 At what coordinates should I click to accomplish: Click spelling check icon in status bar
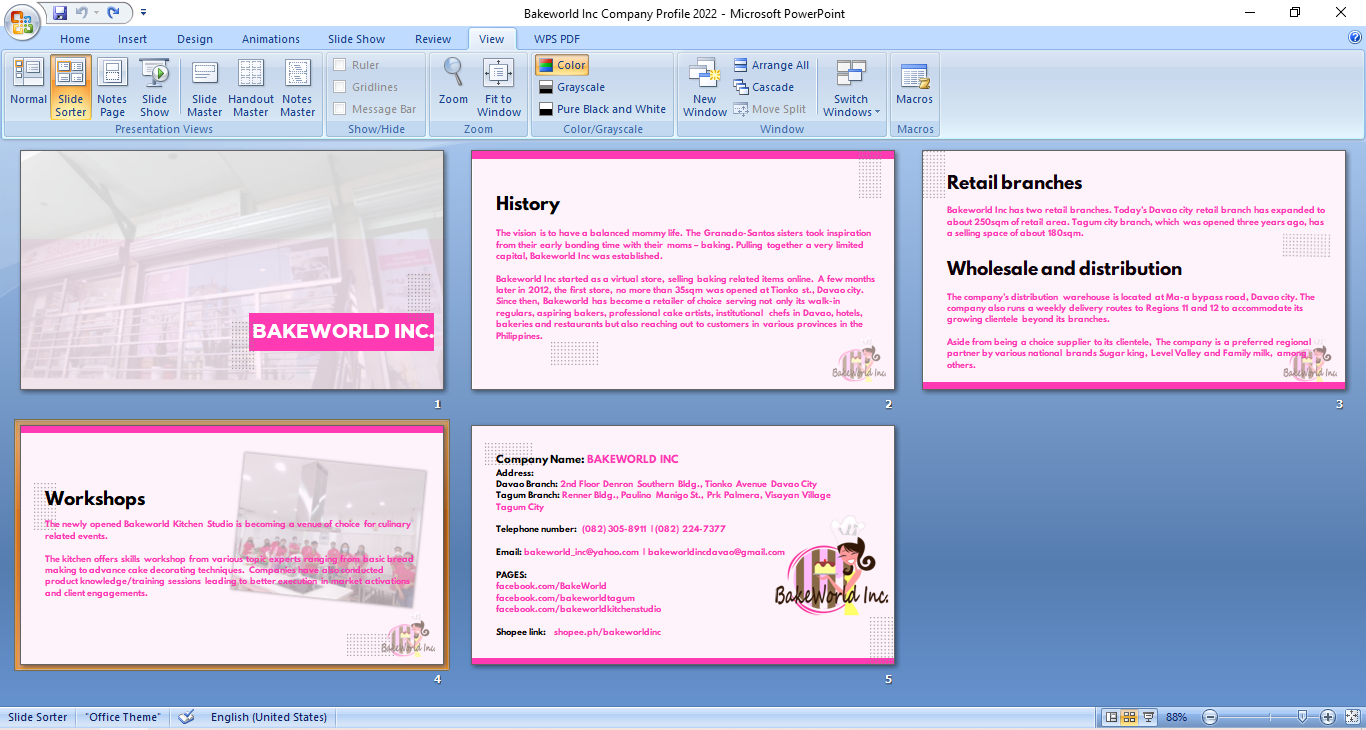pyautogui.click(x=186, y=717)
